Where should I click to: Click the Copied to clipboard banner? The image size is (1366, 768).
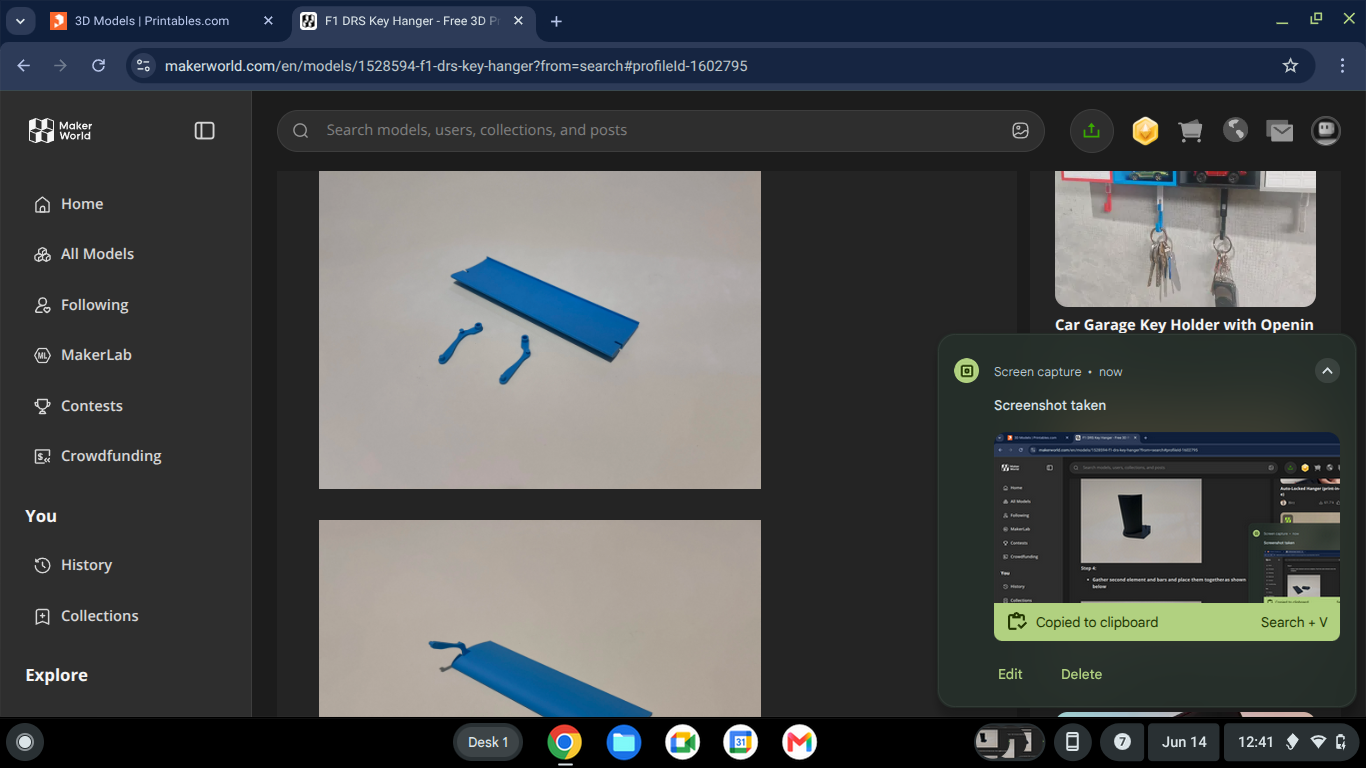pyautogui.click(x=1167, y=622)
